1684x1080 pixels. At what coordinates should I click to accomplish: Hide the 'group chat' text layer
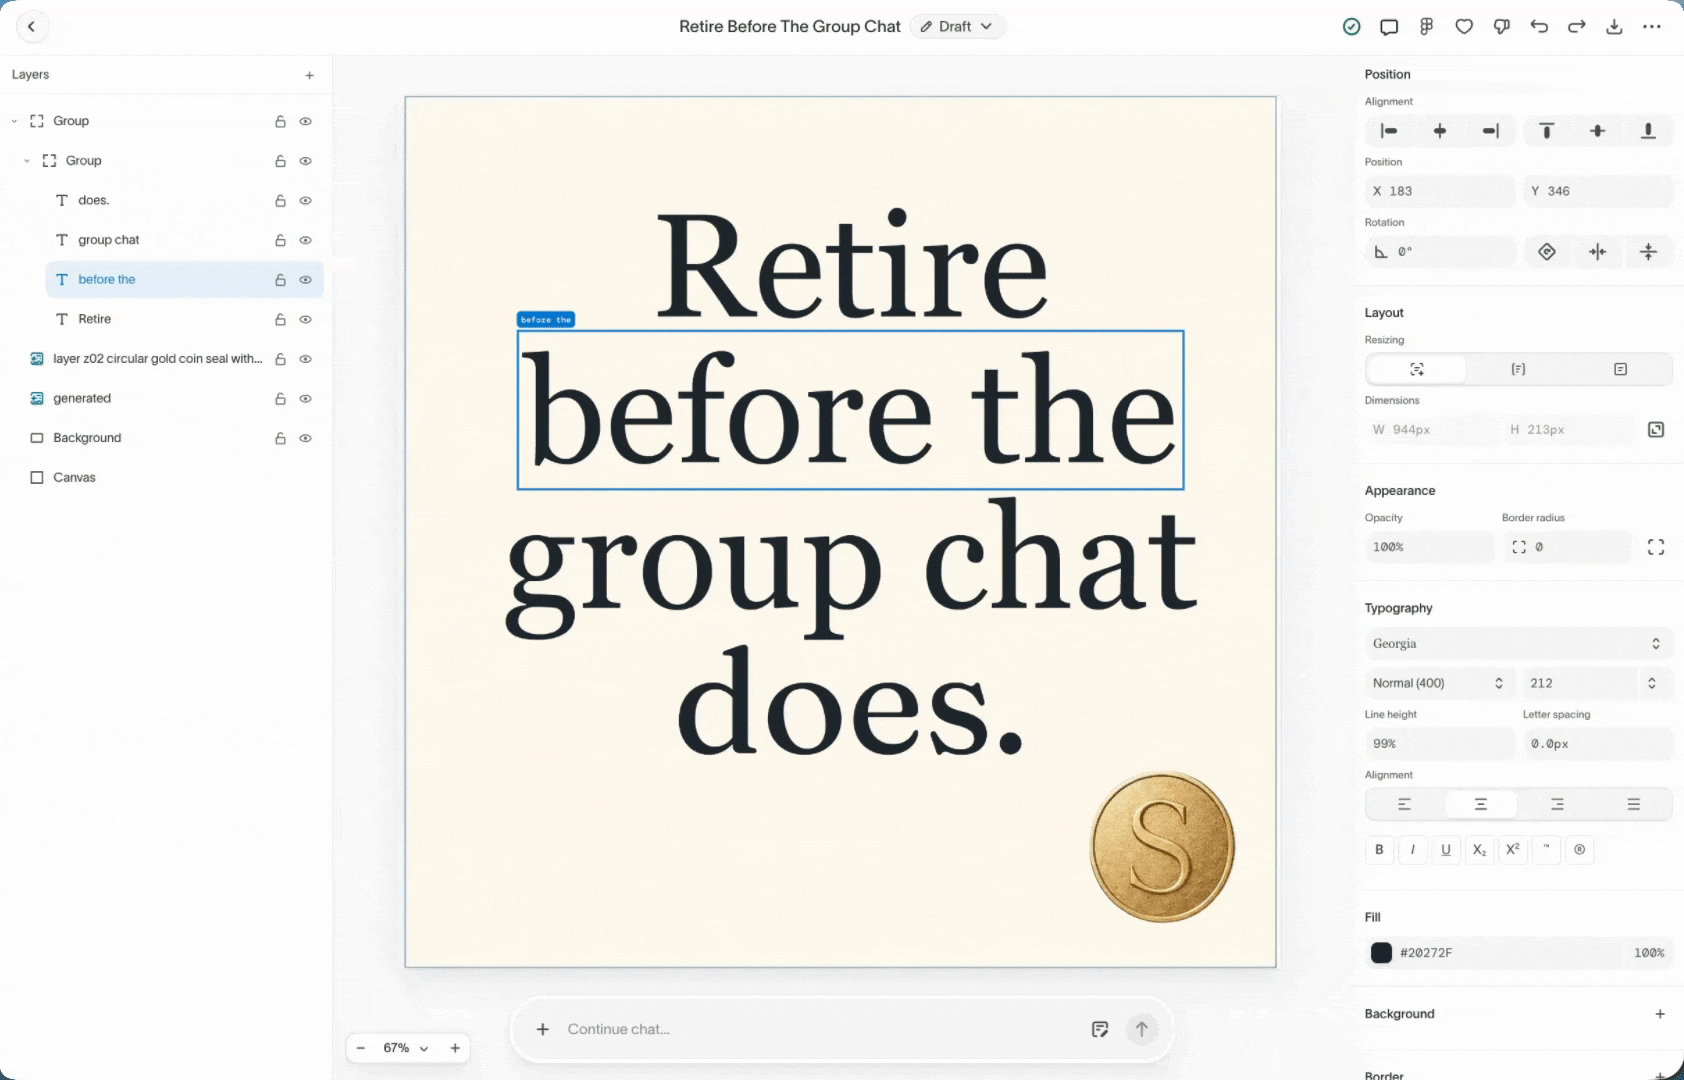coord(306,240)
